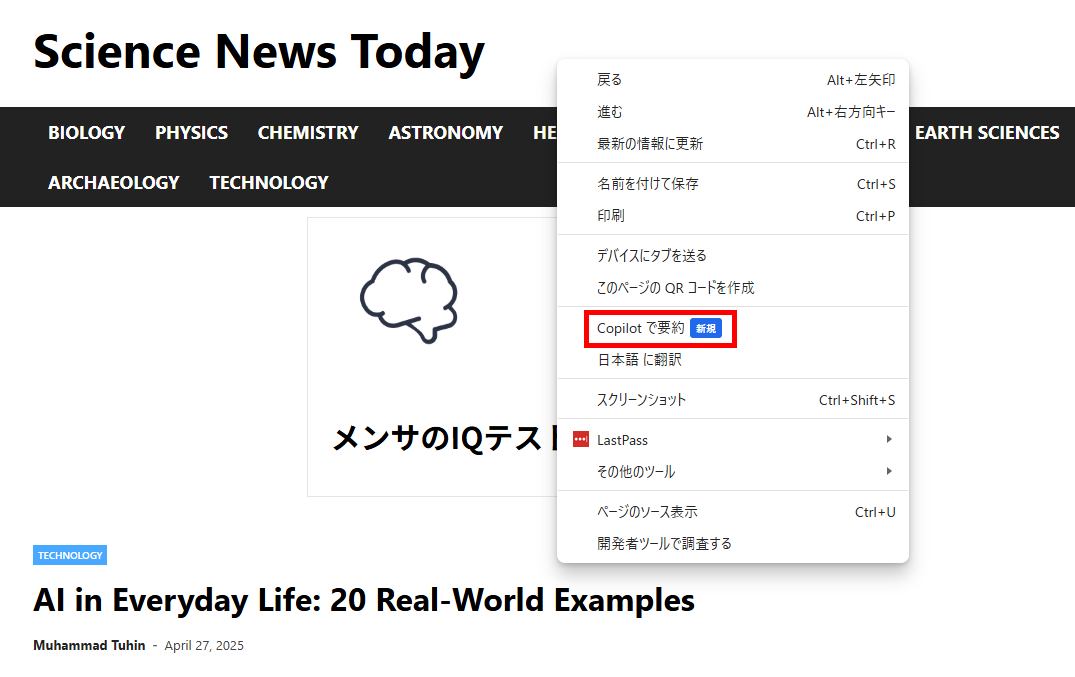The height and width of the screenshot is (677, 1075).
Task: Click the AI in Everyday Life headline
Action: [364, 601]
